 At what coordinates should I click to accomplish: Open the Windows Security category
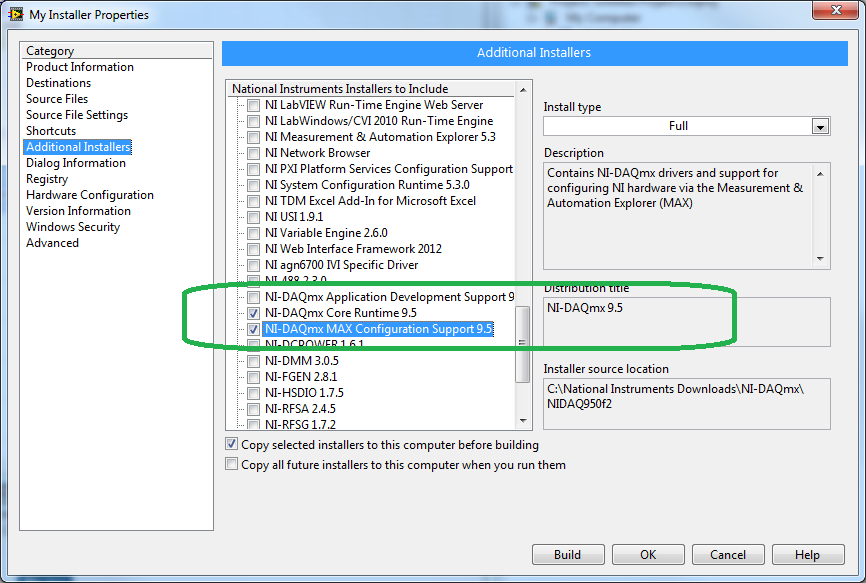(73, 227)
